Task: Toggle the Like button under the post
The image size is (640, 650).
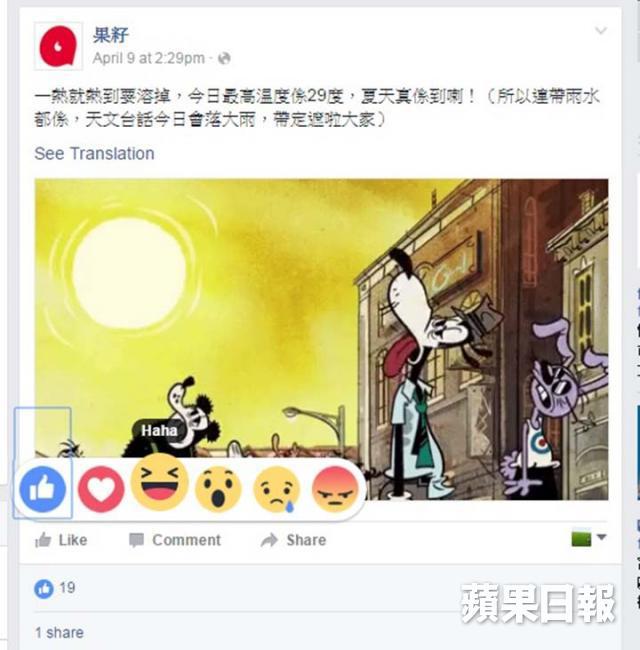Action: 61,540
